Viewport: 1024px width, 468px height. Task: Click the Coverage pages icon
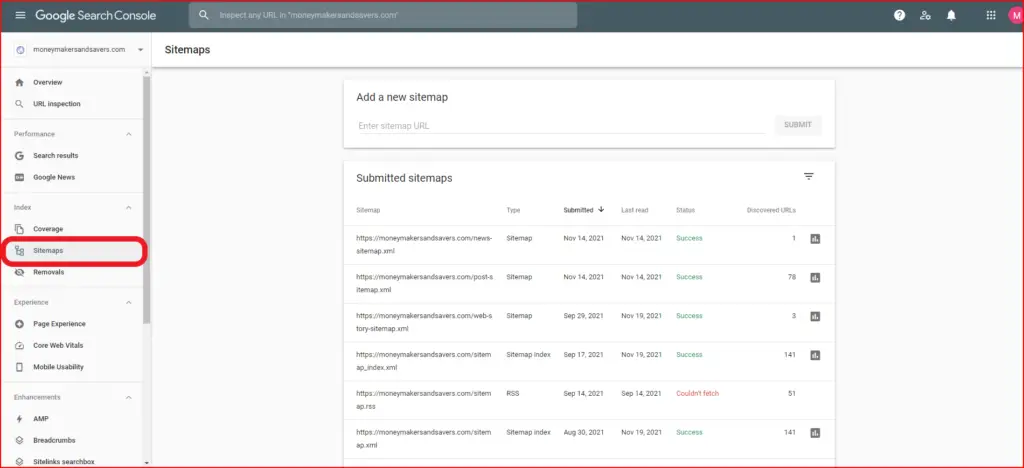(20, 229)
